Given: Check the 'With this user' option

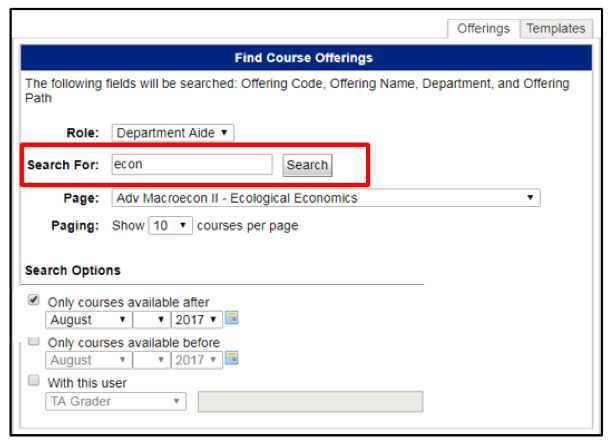Looking at the screenshot, I should [35, 381].
